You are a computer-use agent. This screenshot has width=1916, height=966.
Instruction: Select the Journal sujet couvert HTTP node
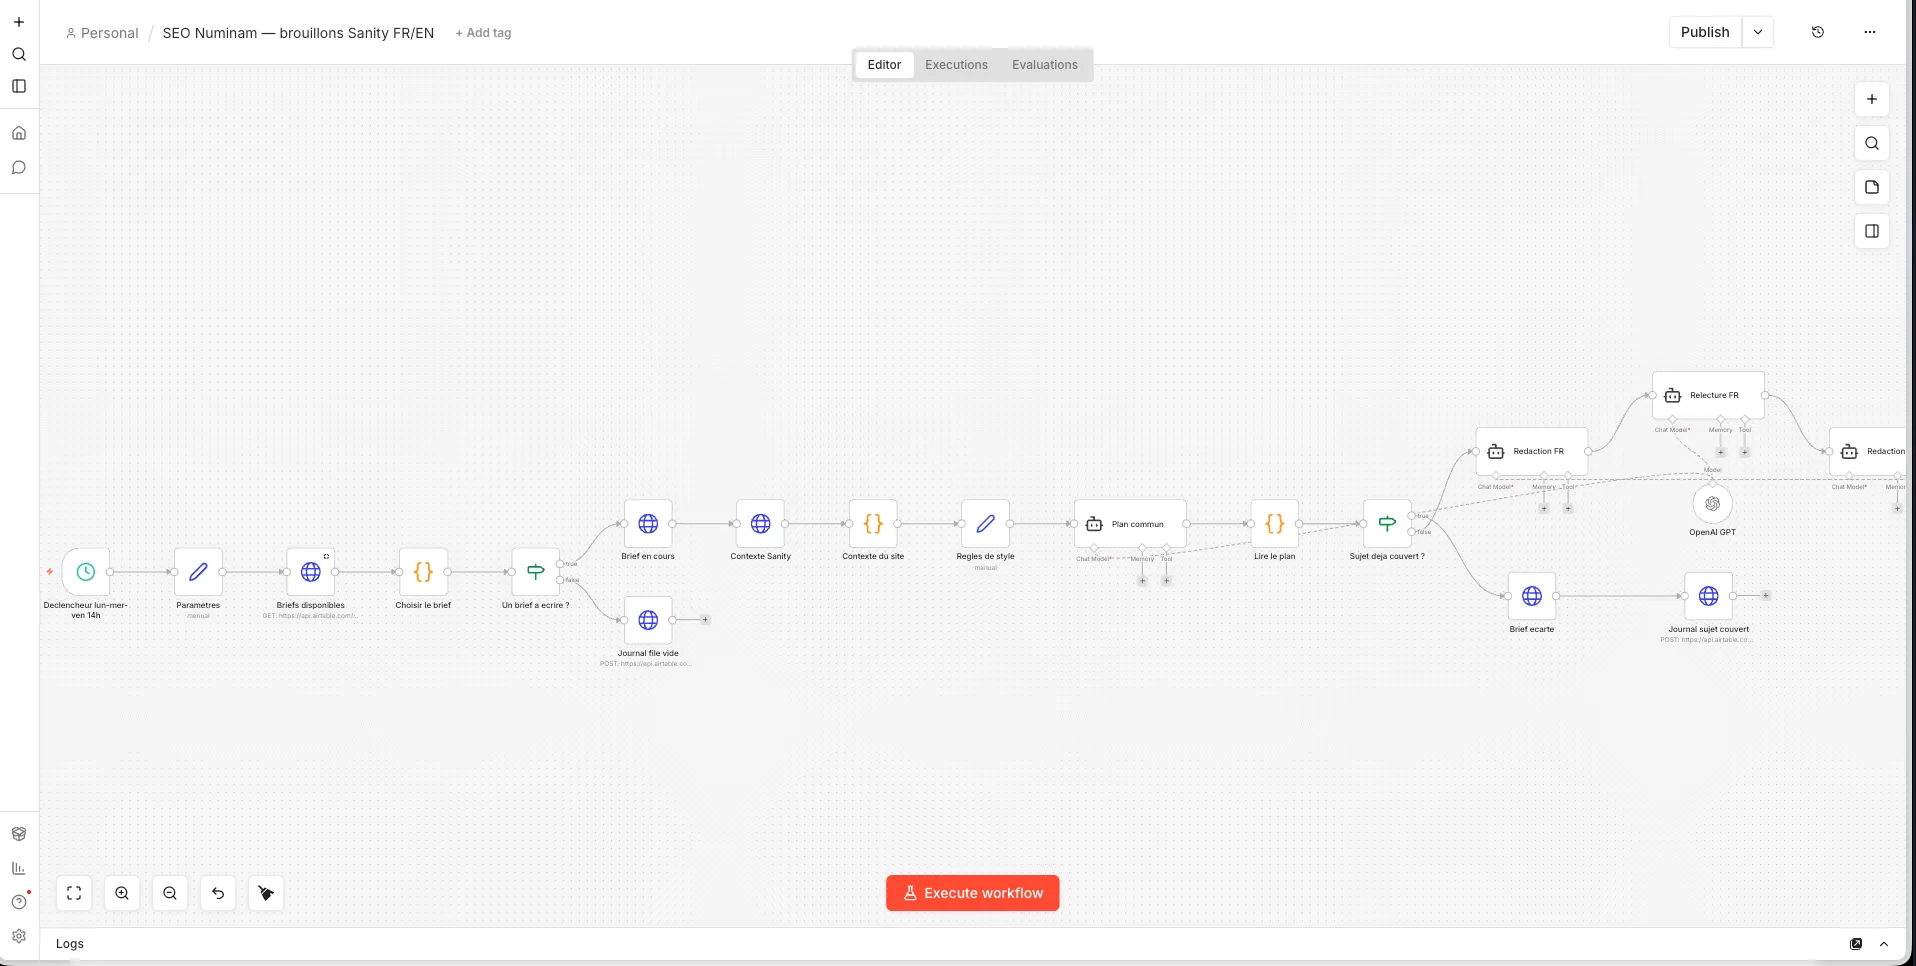click(x=1709, y=596)
